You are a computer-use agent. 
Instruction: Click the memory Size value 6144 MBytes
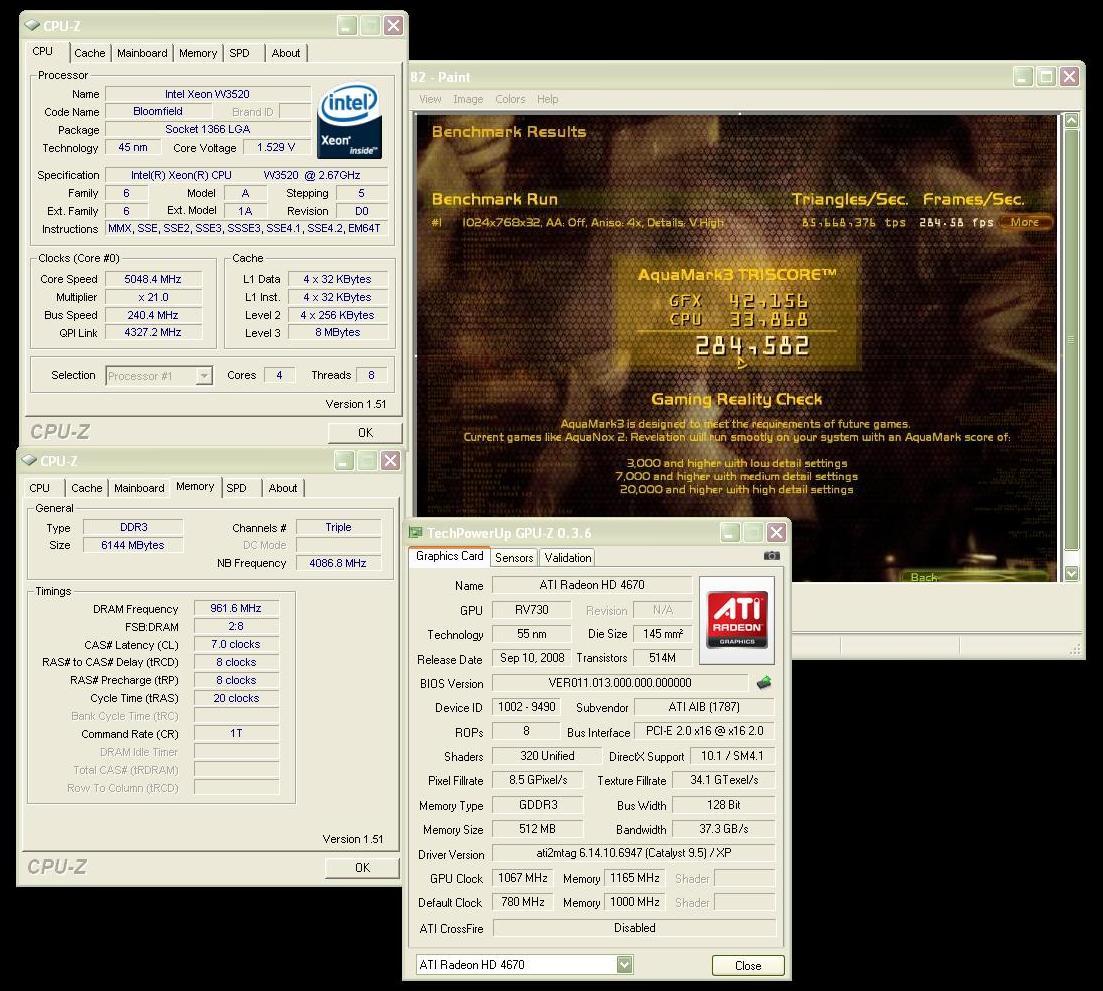132,545
